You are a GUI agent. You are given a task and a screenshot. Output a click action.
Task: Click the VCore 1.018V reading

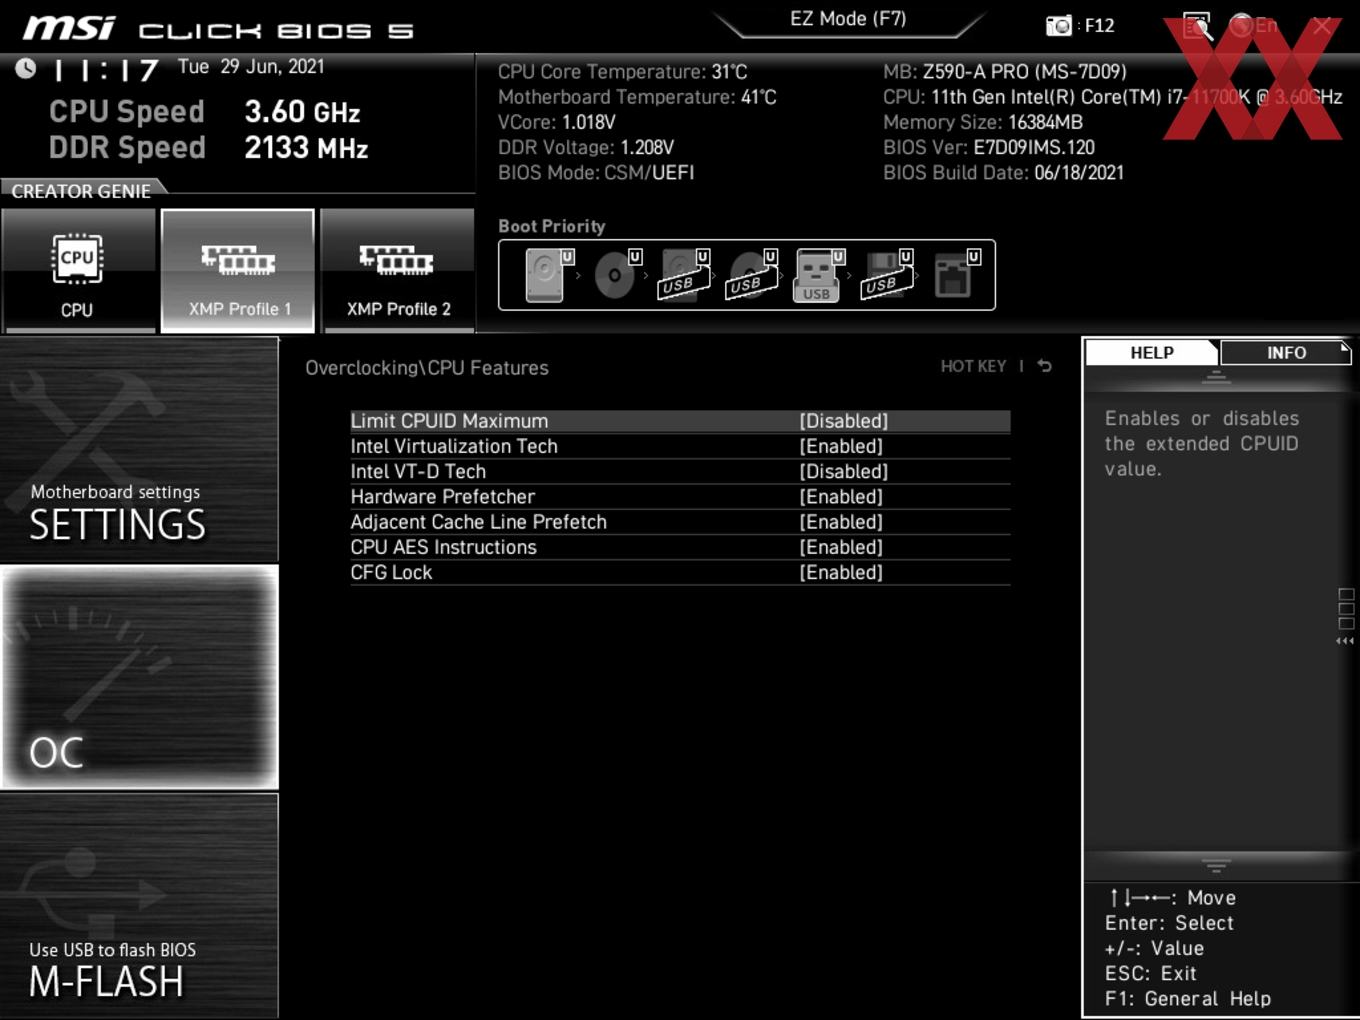tap(557, 122)
